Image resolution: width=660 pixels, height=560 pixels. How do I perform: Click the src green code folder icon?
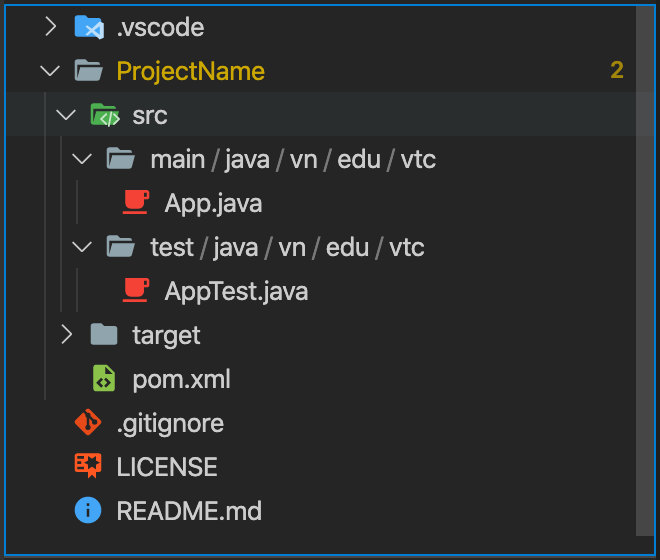[105, 115]
